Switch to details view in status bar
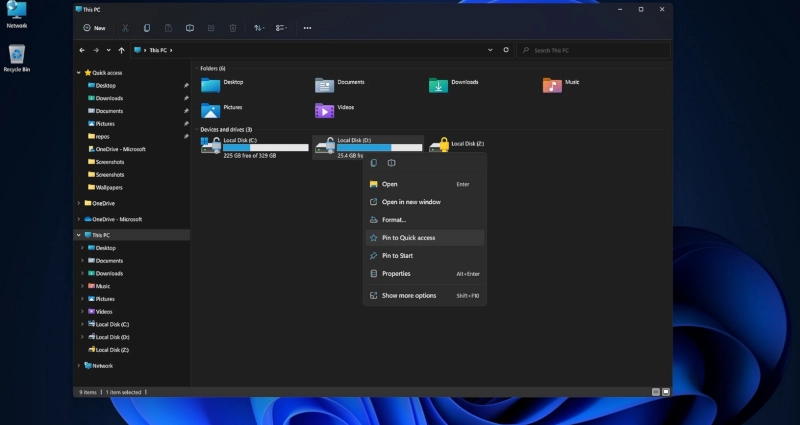 656,392
